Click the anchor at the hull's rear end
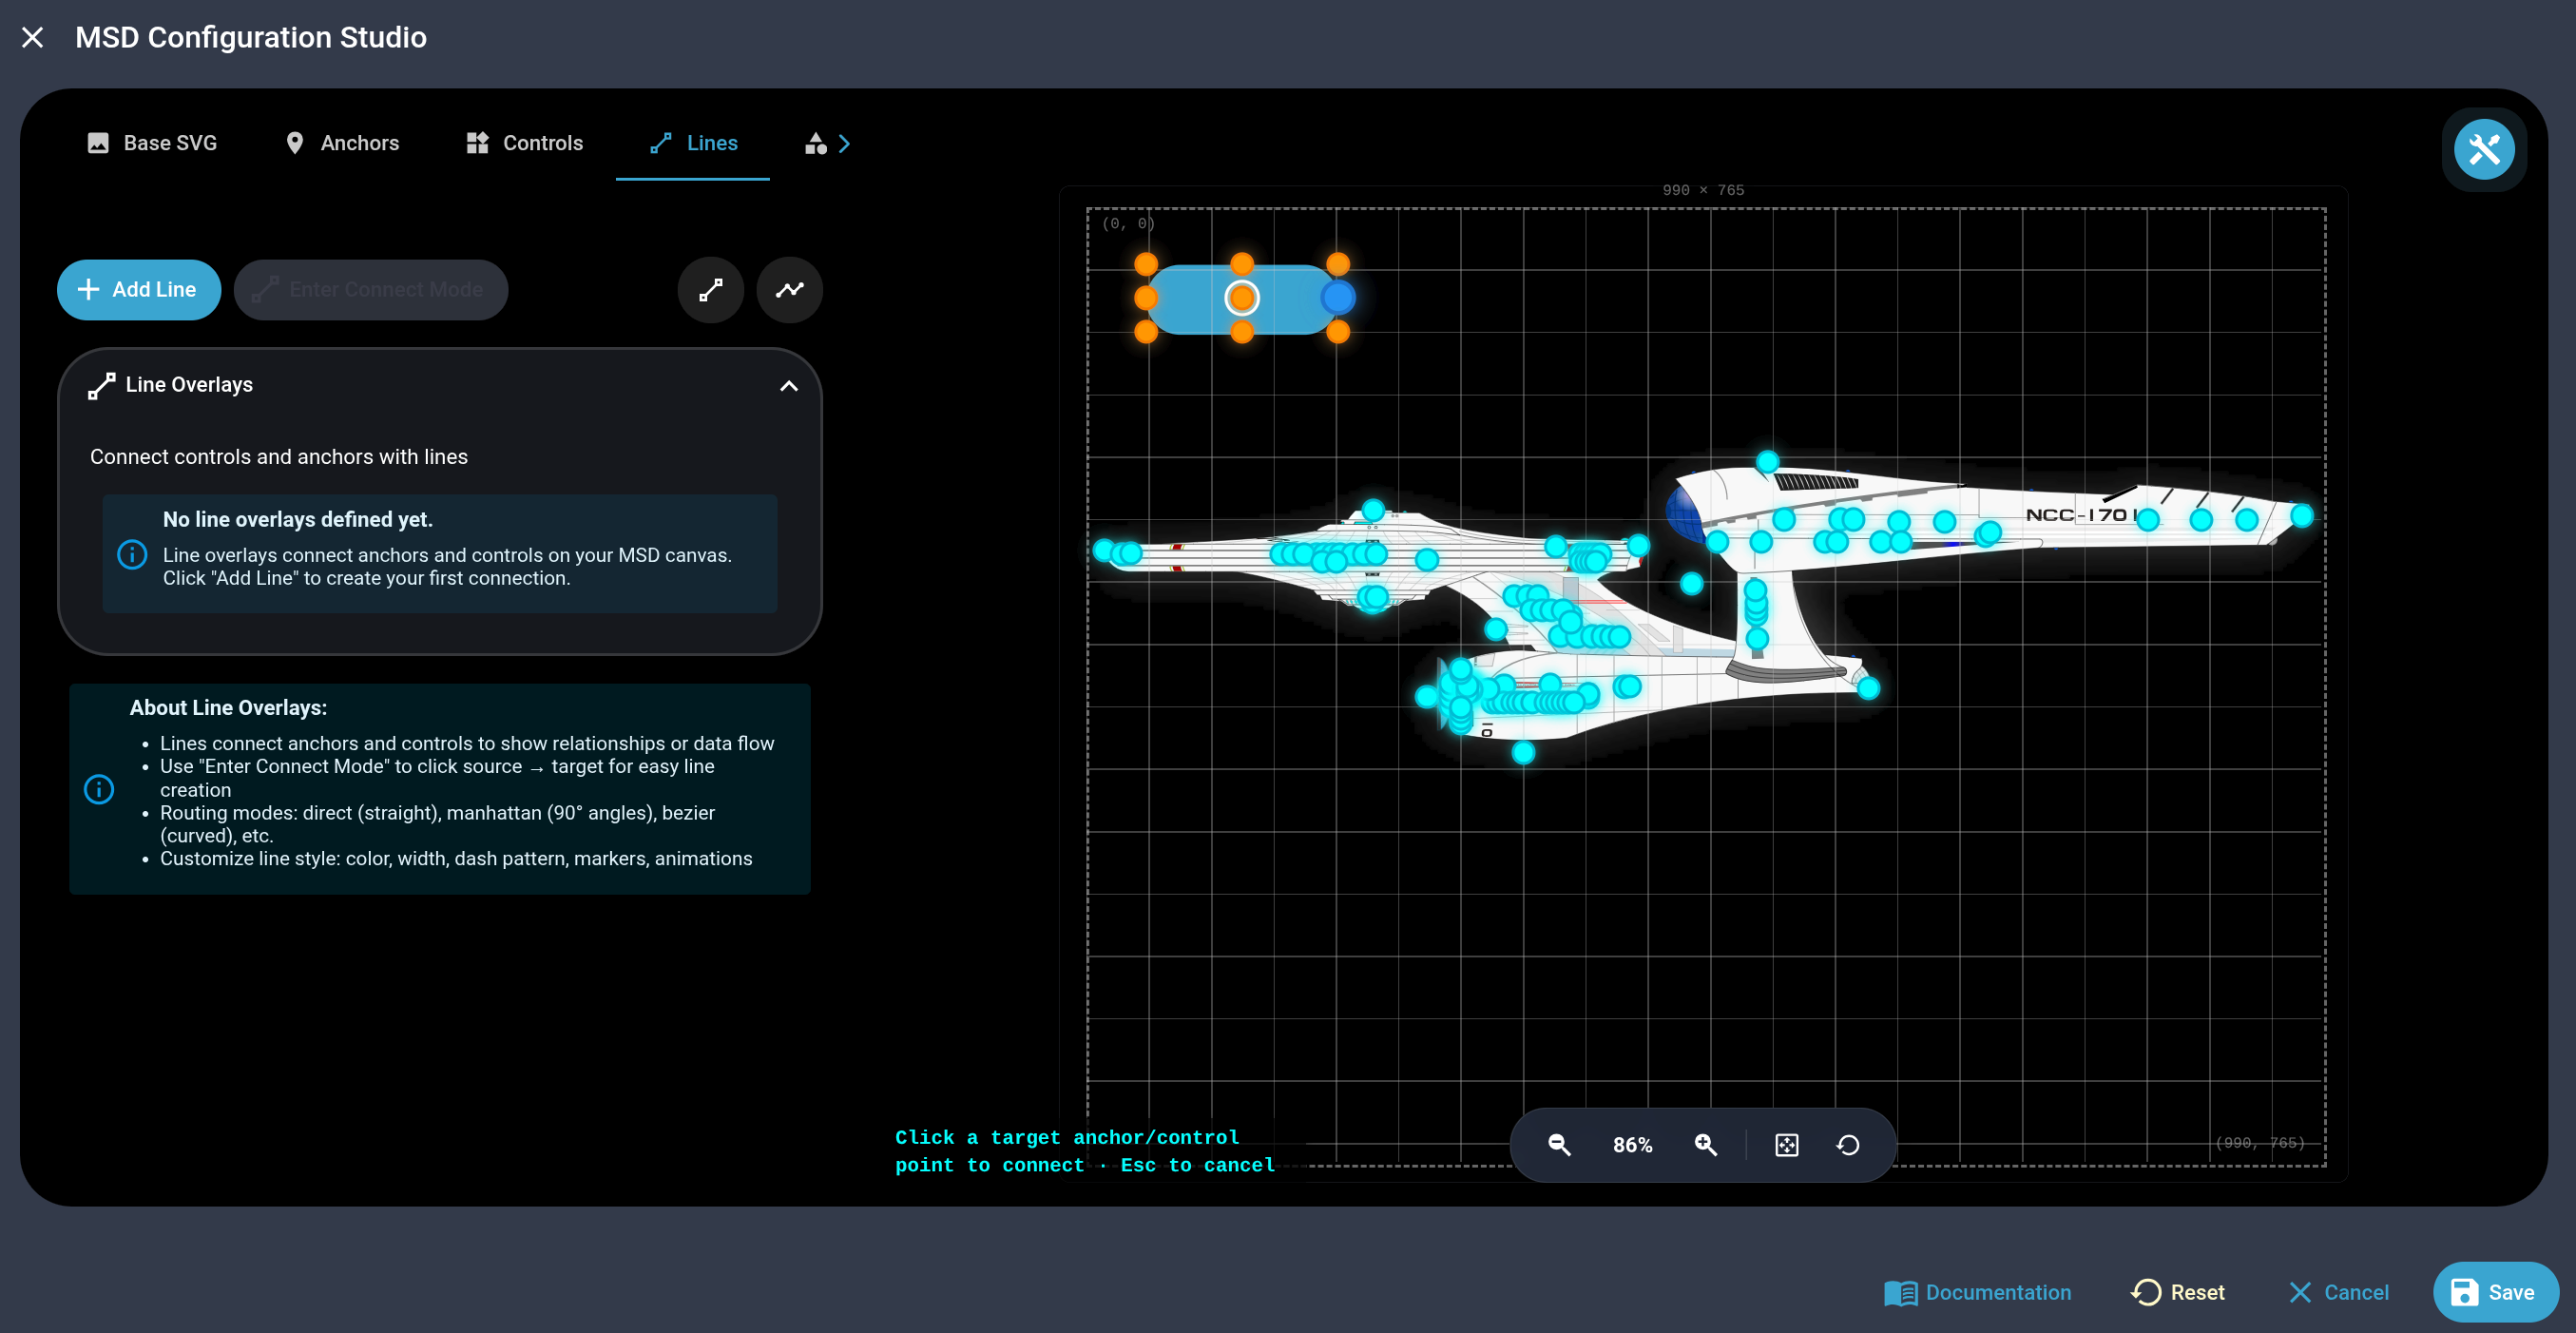The height and width of the screenshot is (1333, 2576). tap(1868, 688)
